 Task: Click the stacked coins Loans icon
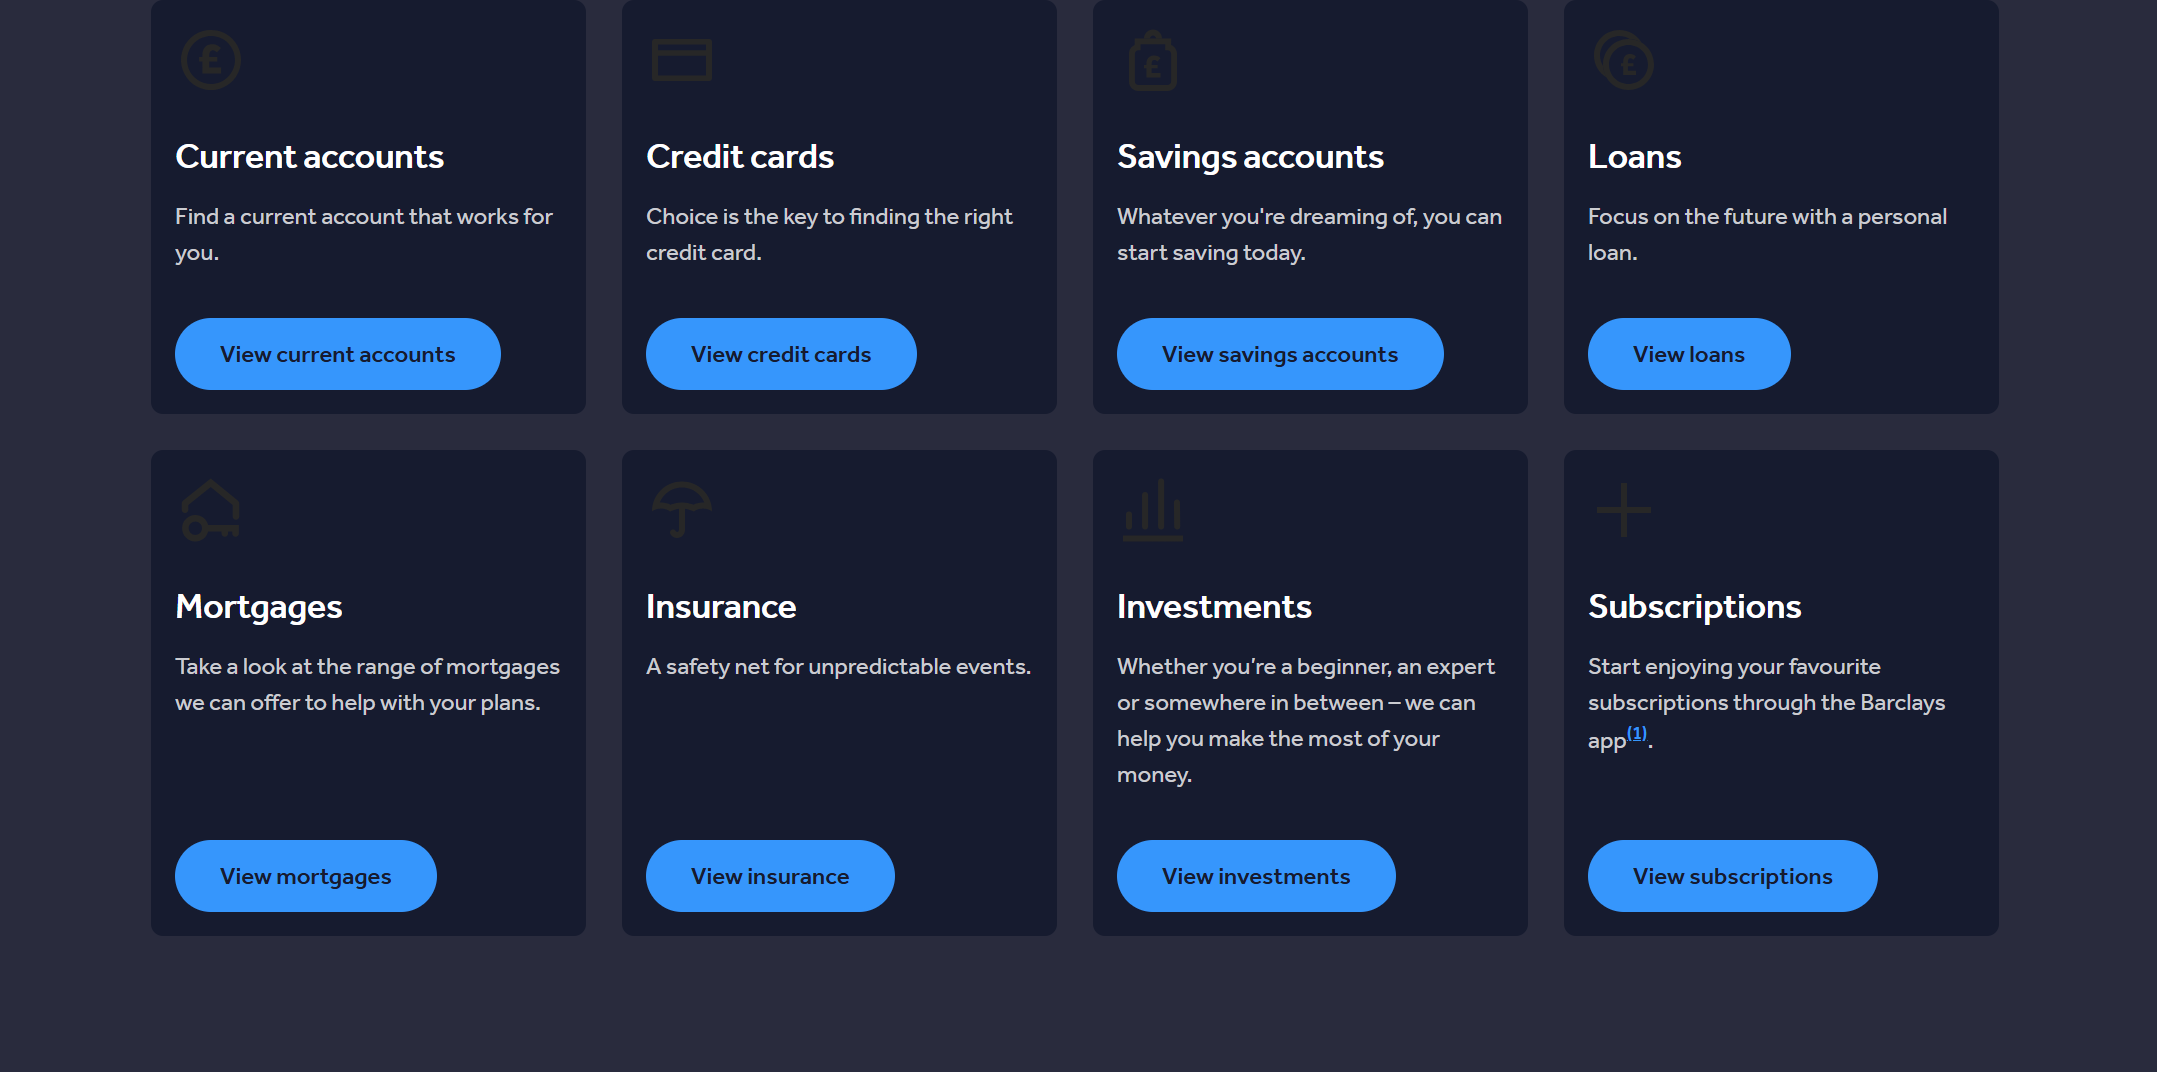point(1624,61)
